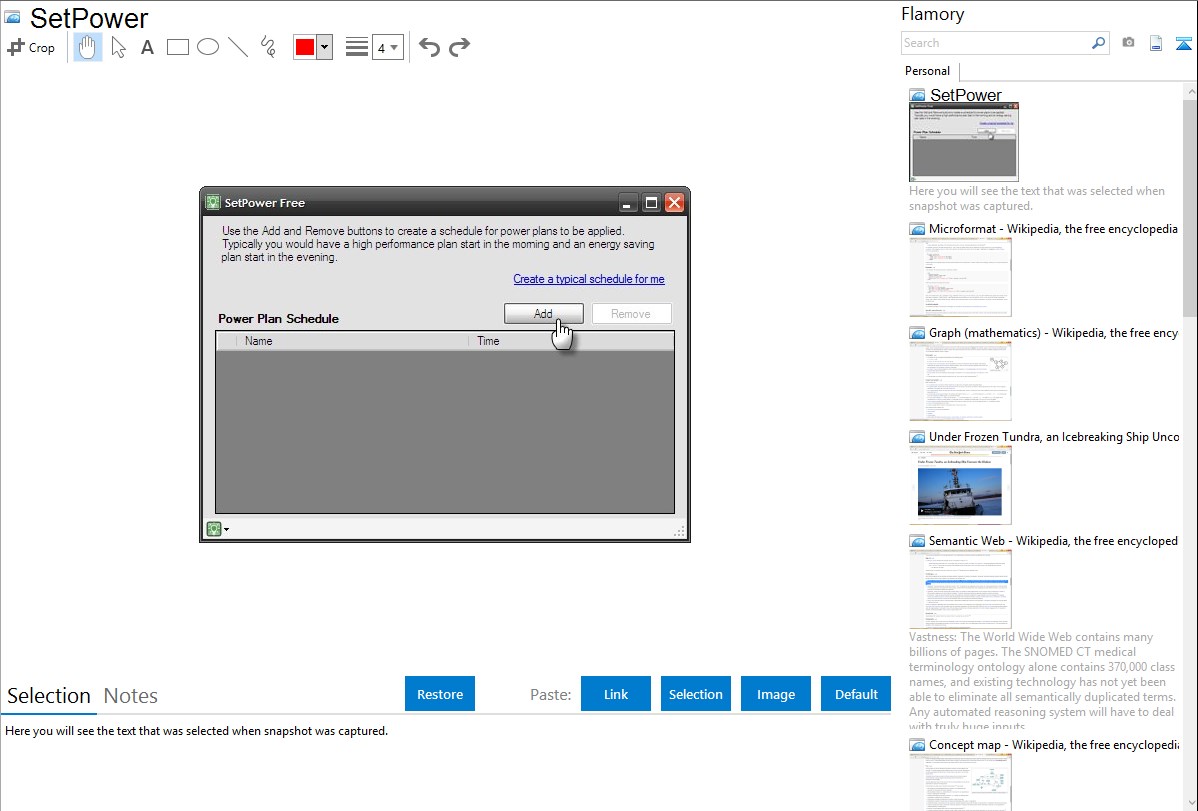Click the blue collapse panel icon
The image size is (1198, 811).
pyautogui.click(x=1183, y=43)
